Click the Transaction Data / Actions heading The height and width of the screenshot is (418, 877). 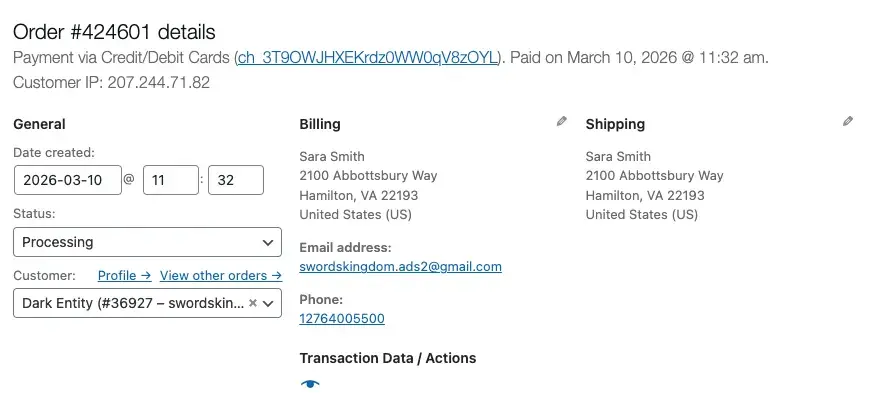pyautogui.click(x=388, y=358)
